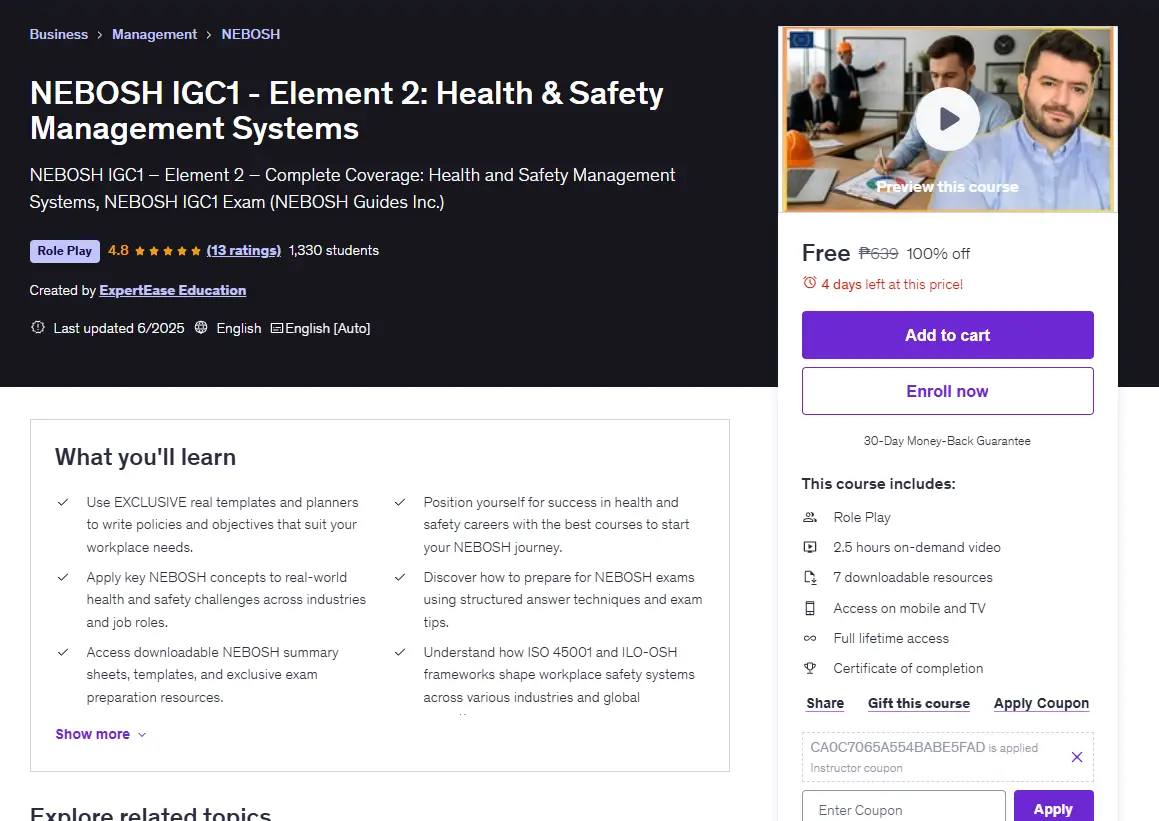Screen dimensions: 1159x821
Task: Click the 'Understand how ISO 45001' learning item
Action: pos(559,675)
